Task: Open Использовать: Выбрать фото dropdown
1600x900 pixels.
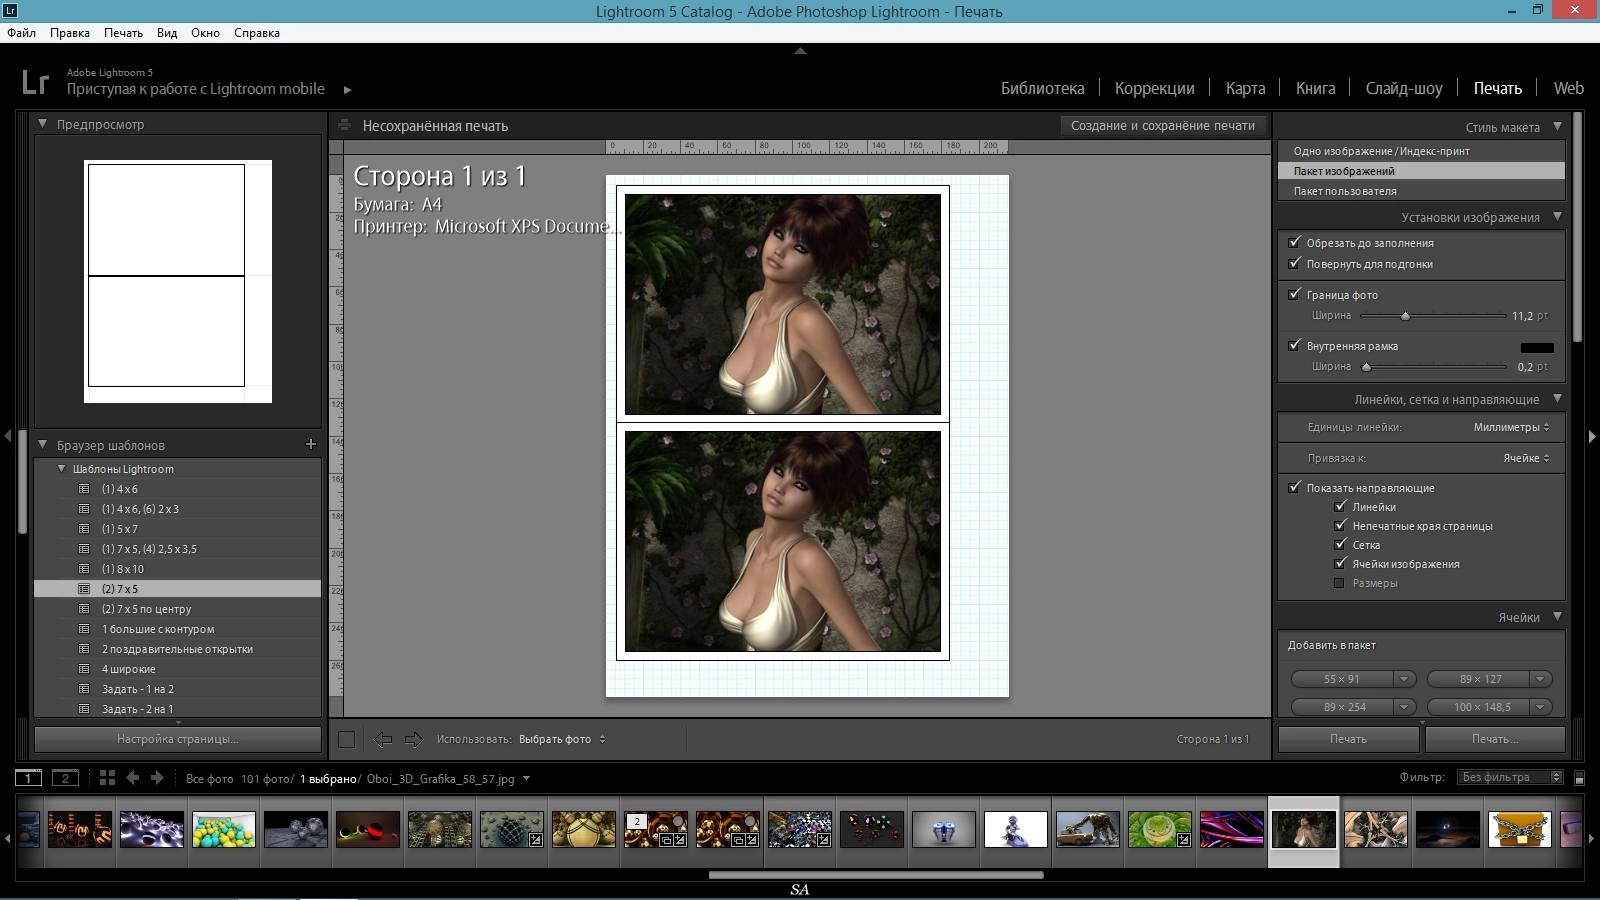Action: coord(561,739)
